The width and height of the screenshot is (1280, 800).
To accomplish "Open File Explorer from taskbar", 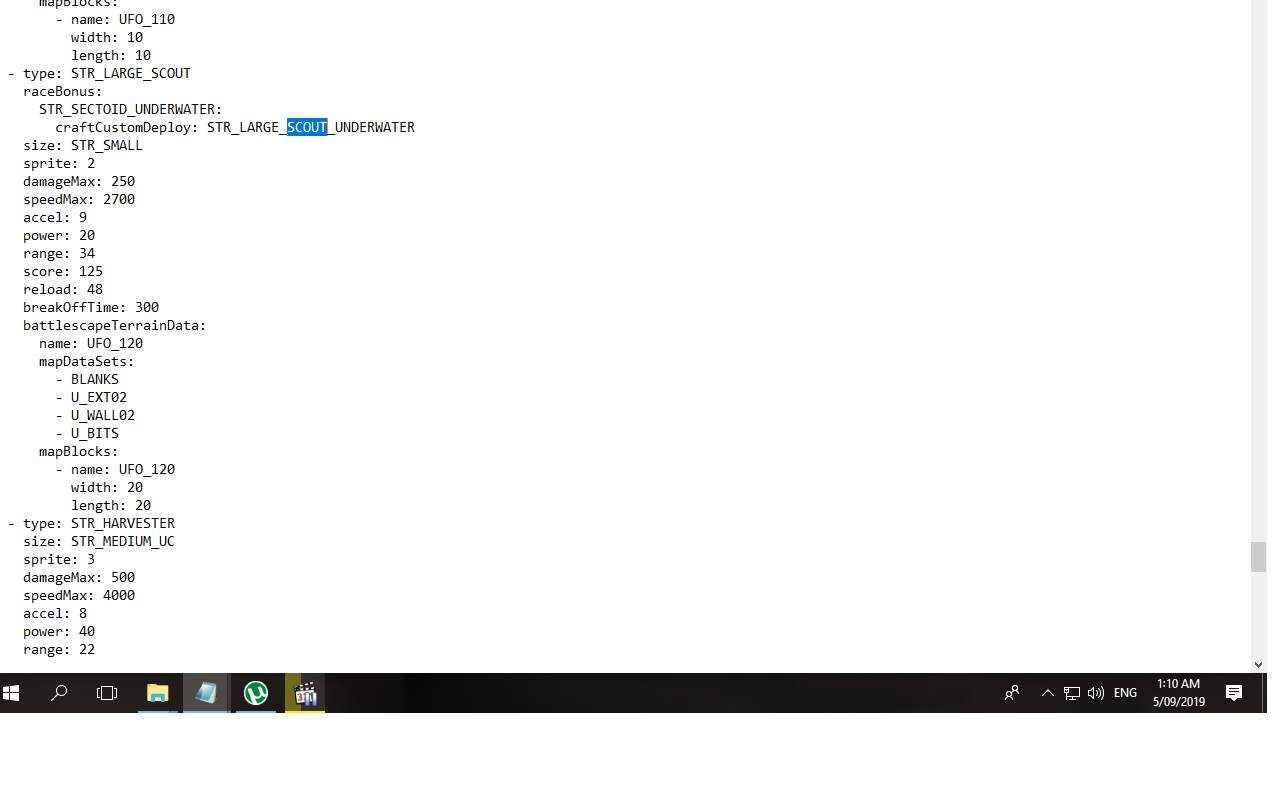I will point(158,692).
